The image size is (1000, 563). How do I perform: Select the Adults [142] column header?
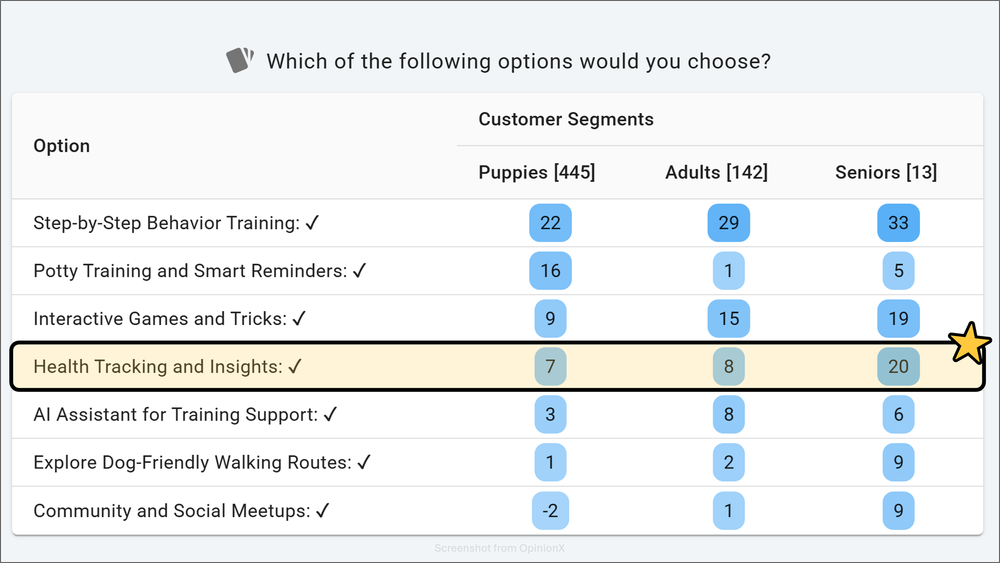716,172
